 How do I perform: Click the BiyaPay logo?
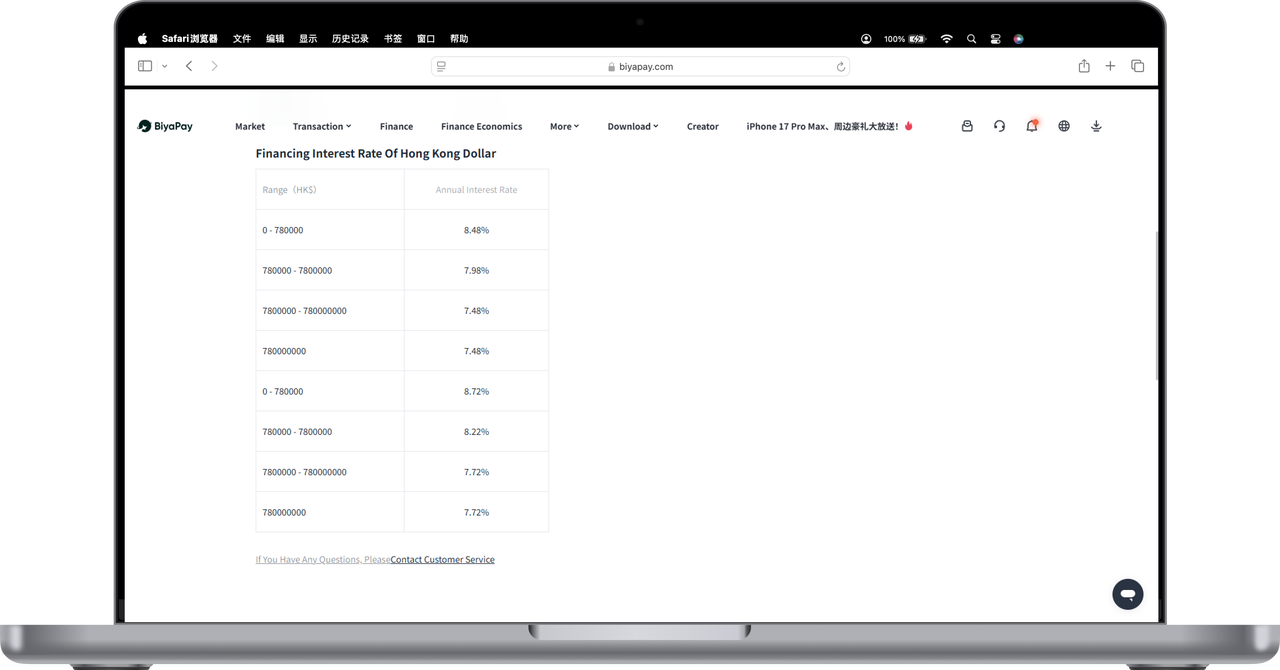(166, 126)
